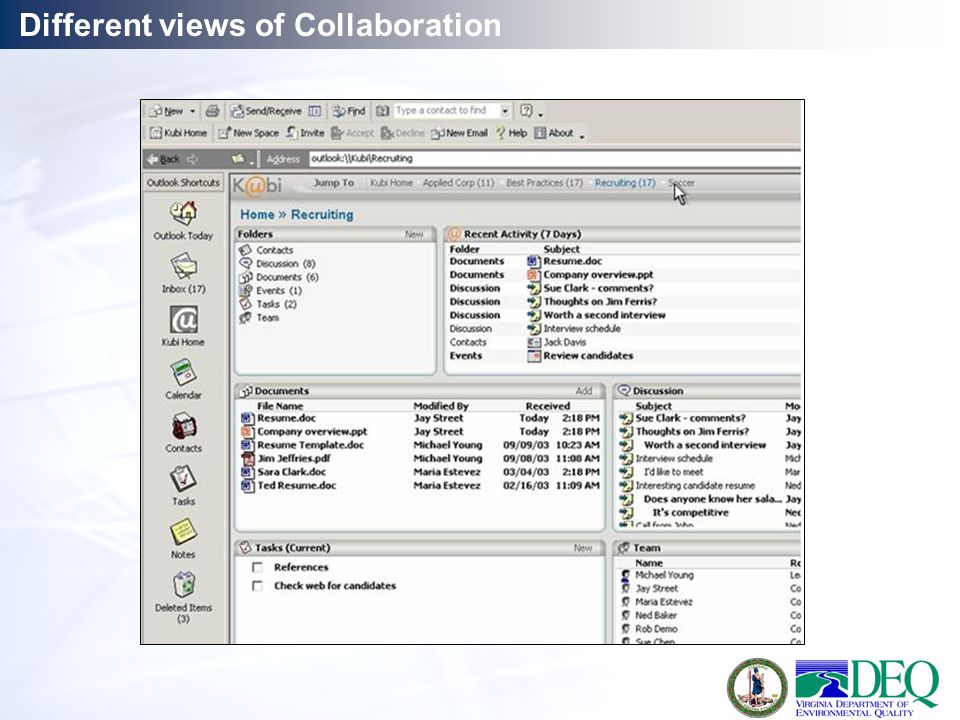Image resolution: width=960 pixels, height=720 pixels.
Task: Click the Outlook Shortcuts group header
Action: tap(183, 182)
